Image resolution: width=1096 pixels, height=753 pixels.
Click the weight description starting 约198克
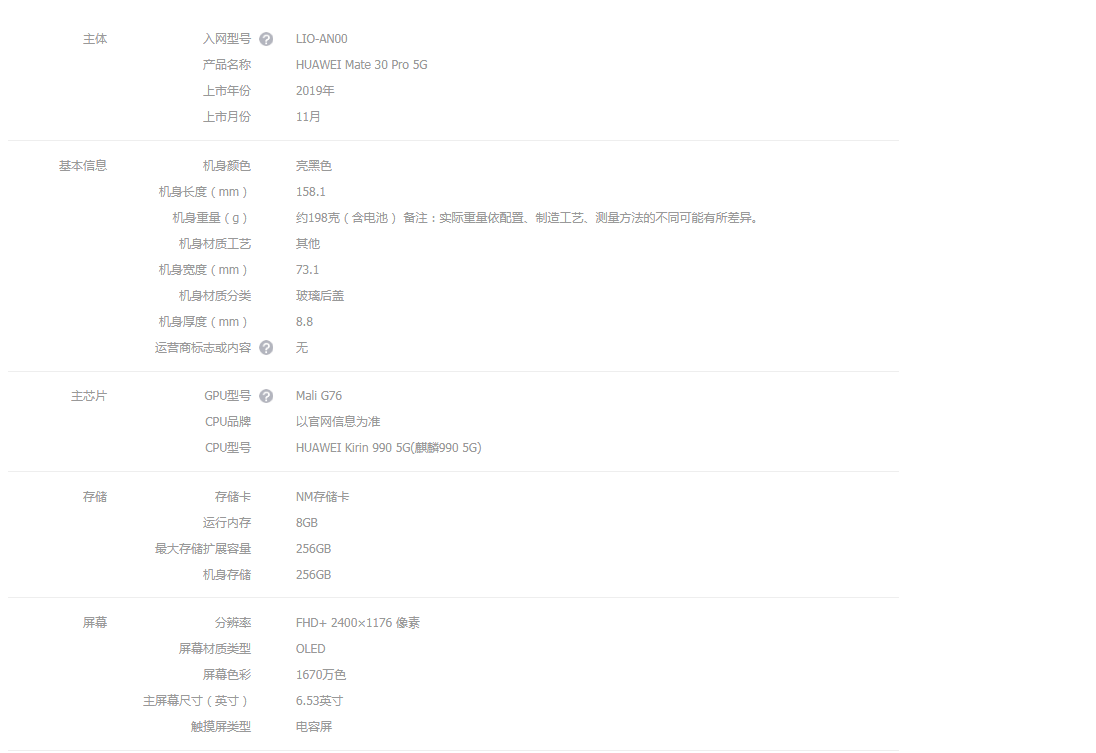click(528, 218)
